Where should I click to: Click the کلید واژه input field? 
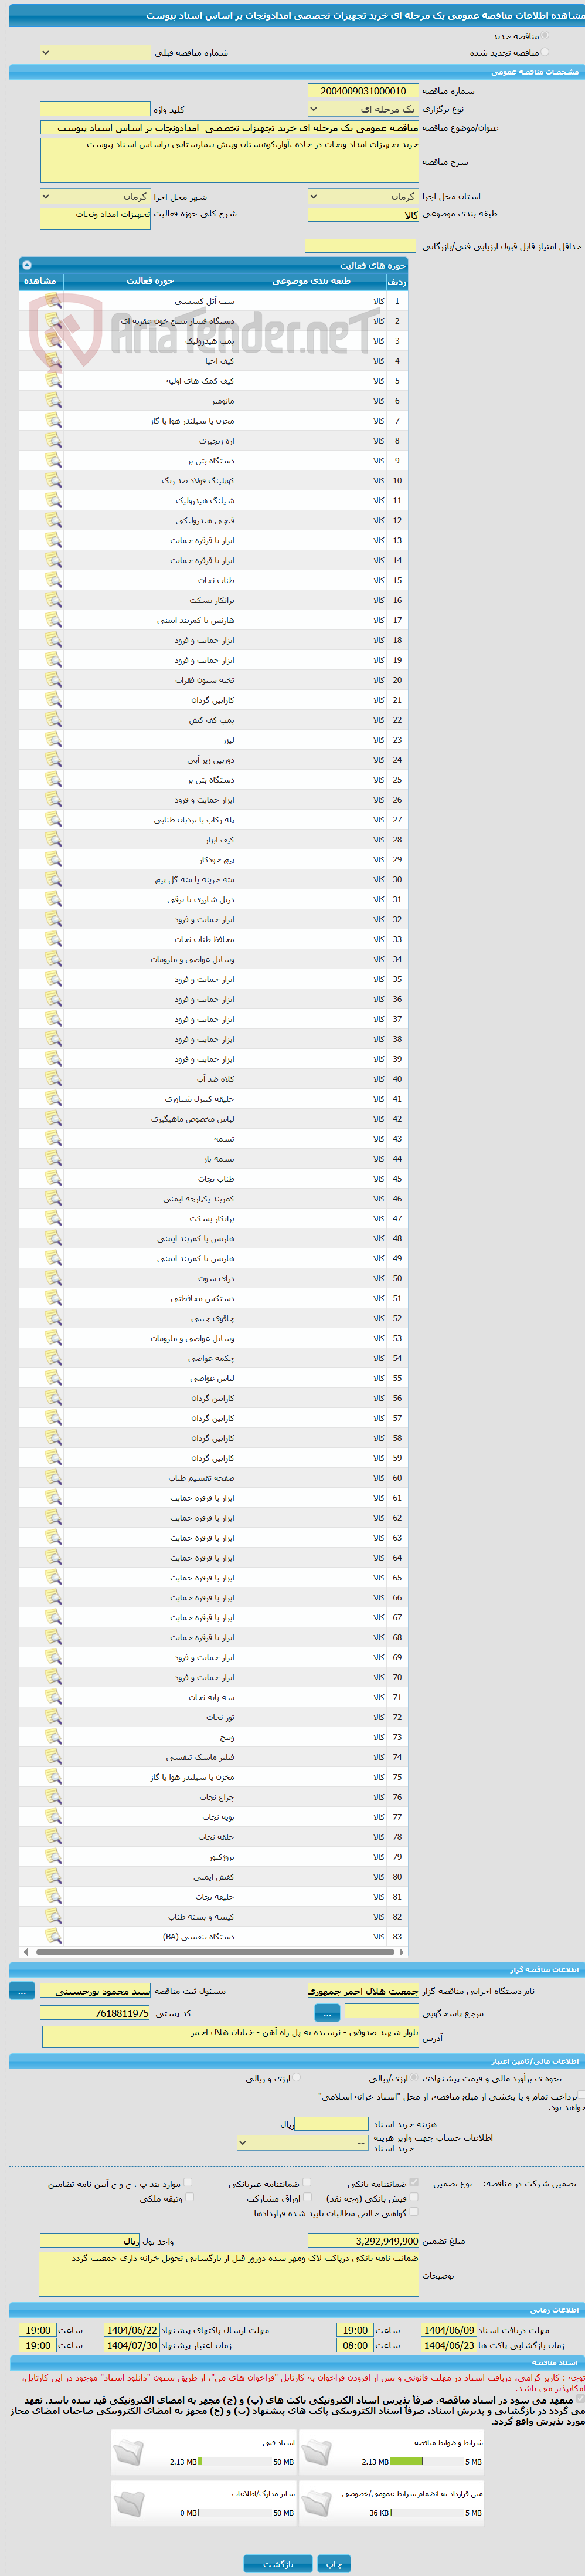click(95, 109)
